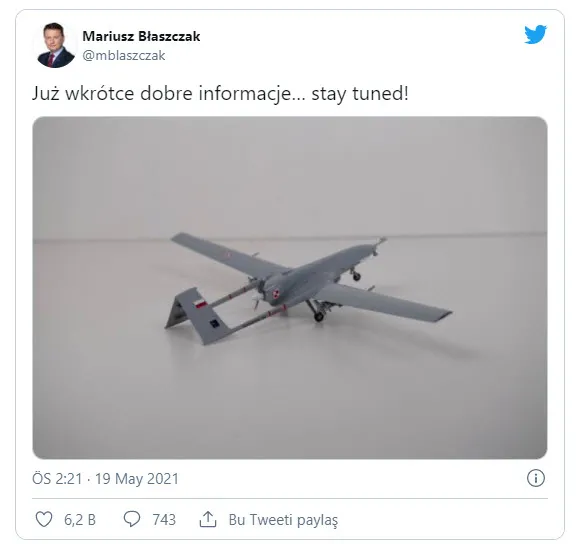Open the drone model photo
Viewport: 584px width, 544px height.
coord(290,287)
